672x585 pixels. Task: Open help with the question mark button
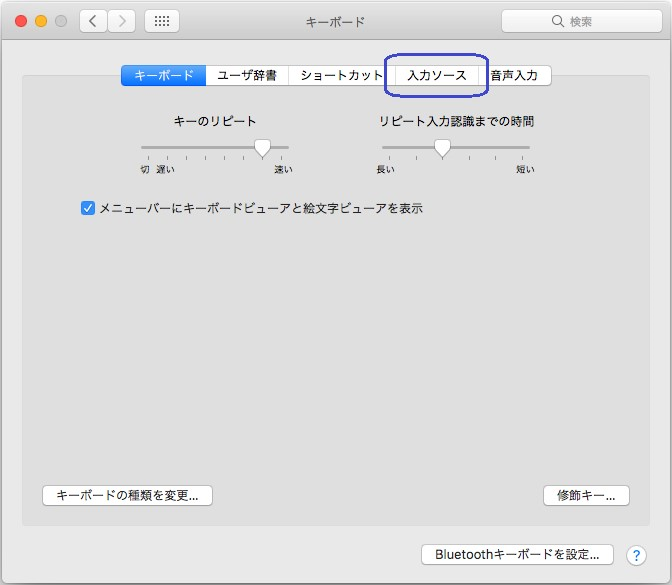point(636,555)
